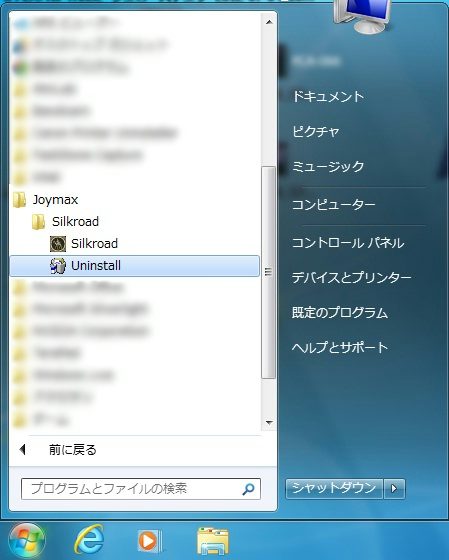Click the program list scrollbar thumb
Image resolution: width=449 pixels, height=560 pixels.
pyautogui.click(x=269, y=272)
